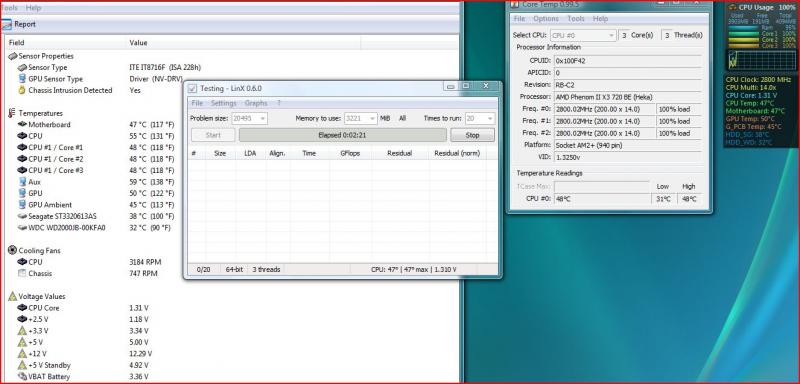Click the CPU fan 3184 RPM value
This screenshot has width=800, height=384.
click(145, 262)
